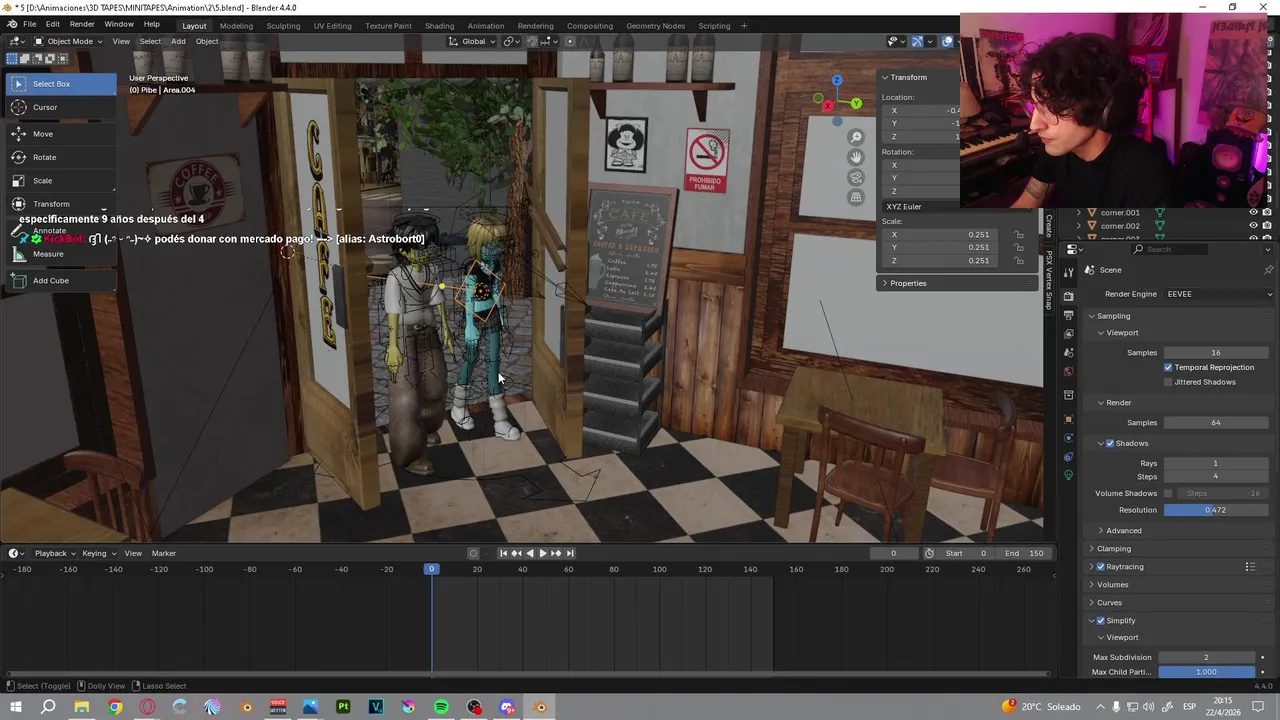The image size is (1280, 720).
Task: Enable the Jittered Shadows checkbox
Action: pyautogui.click(x=1168, y=382)
